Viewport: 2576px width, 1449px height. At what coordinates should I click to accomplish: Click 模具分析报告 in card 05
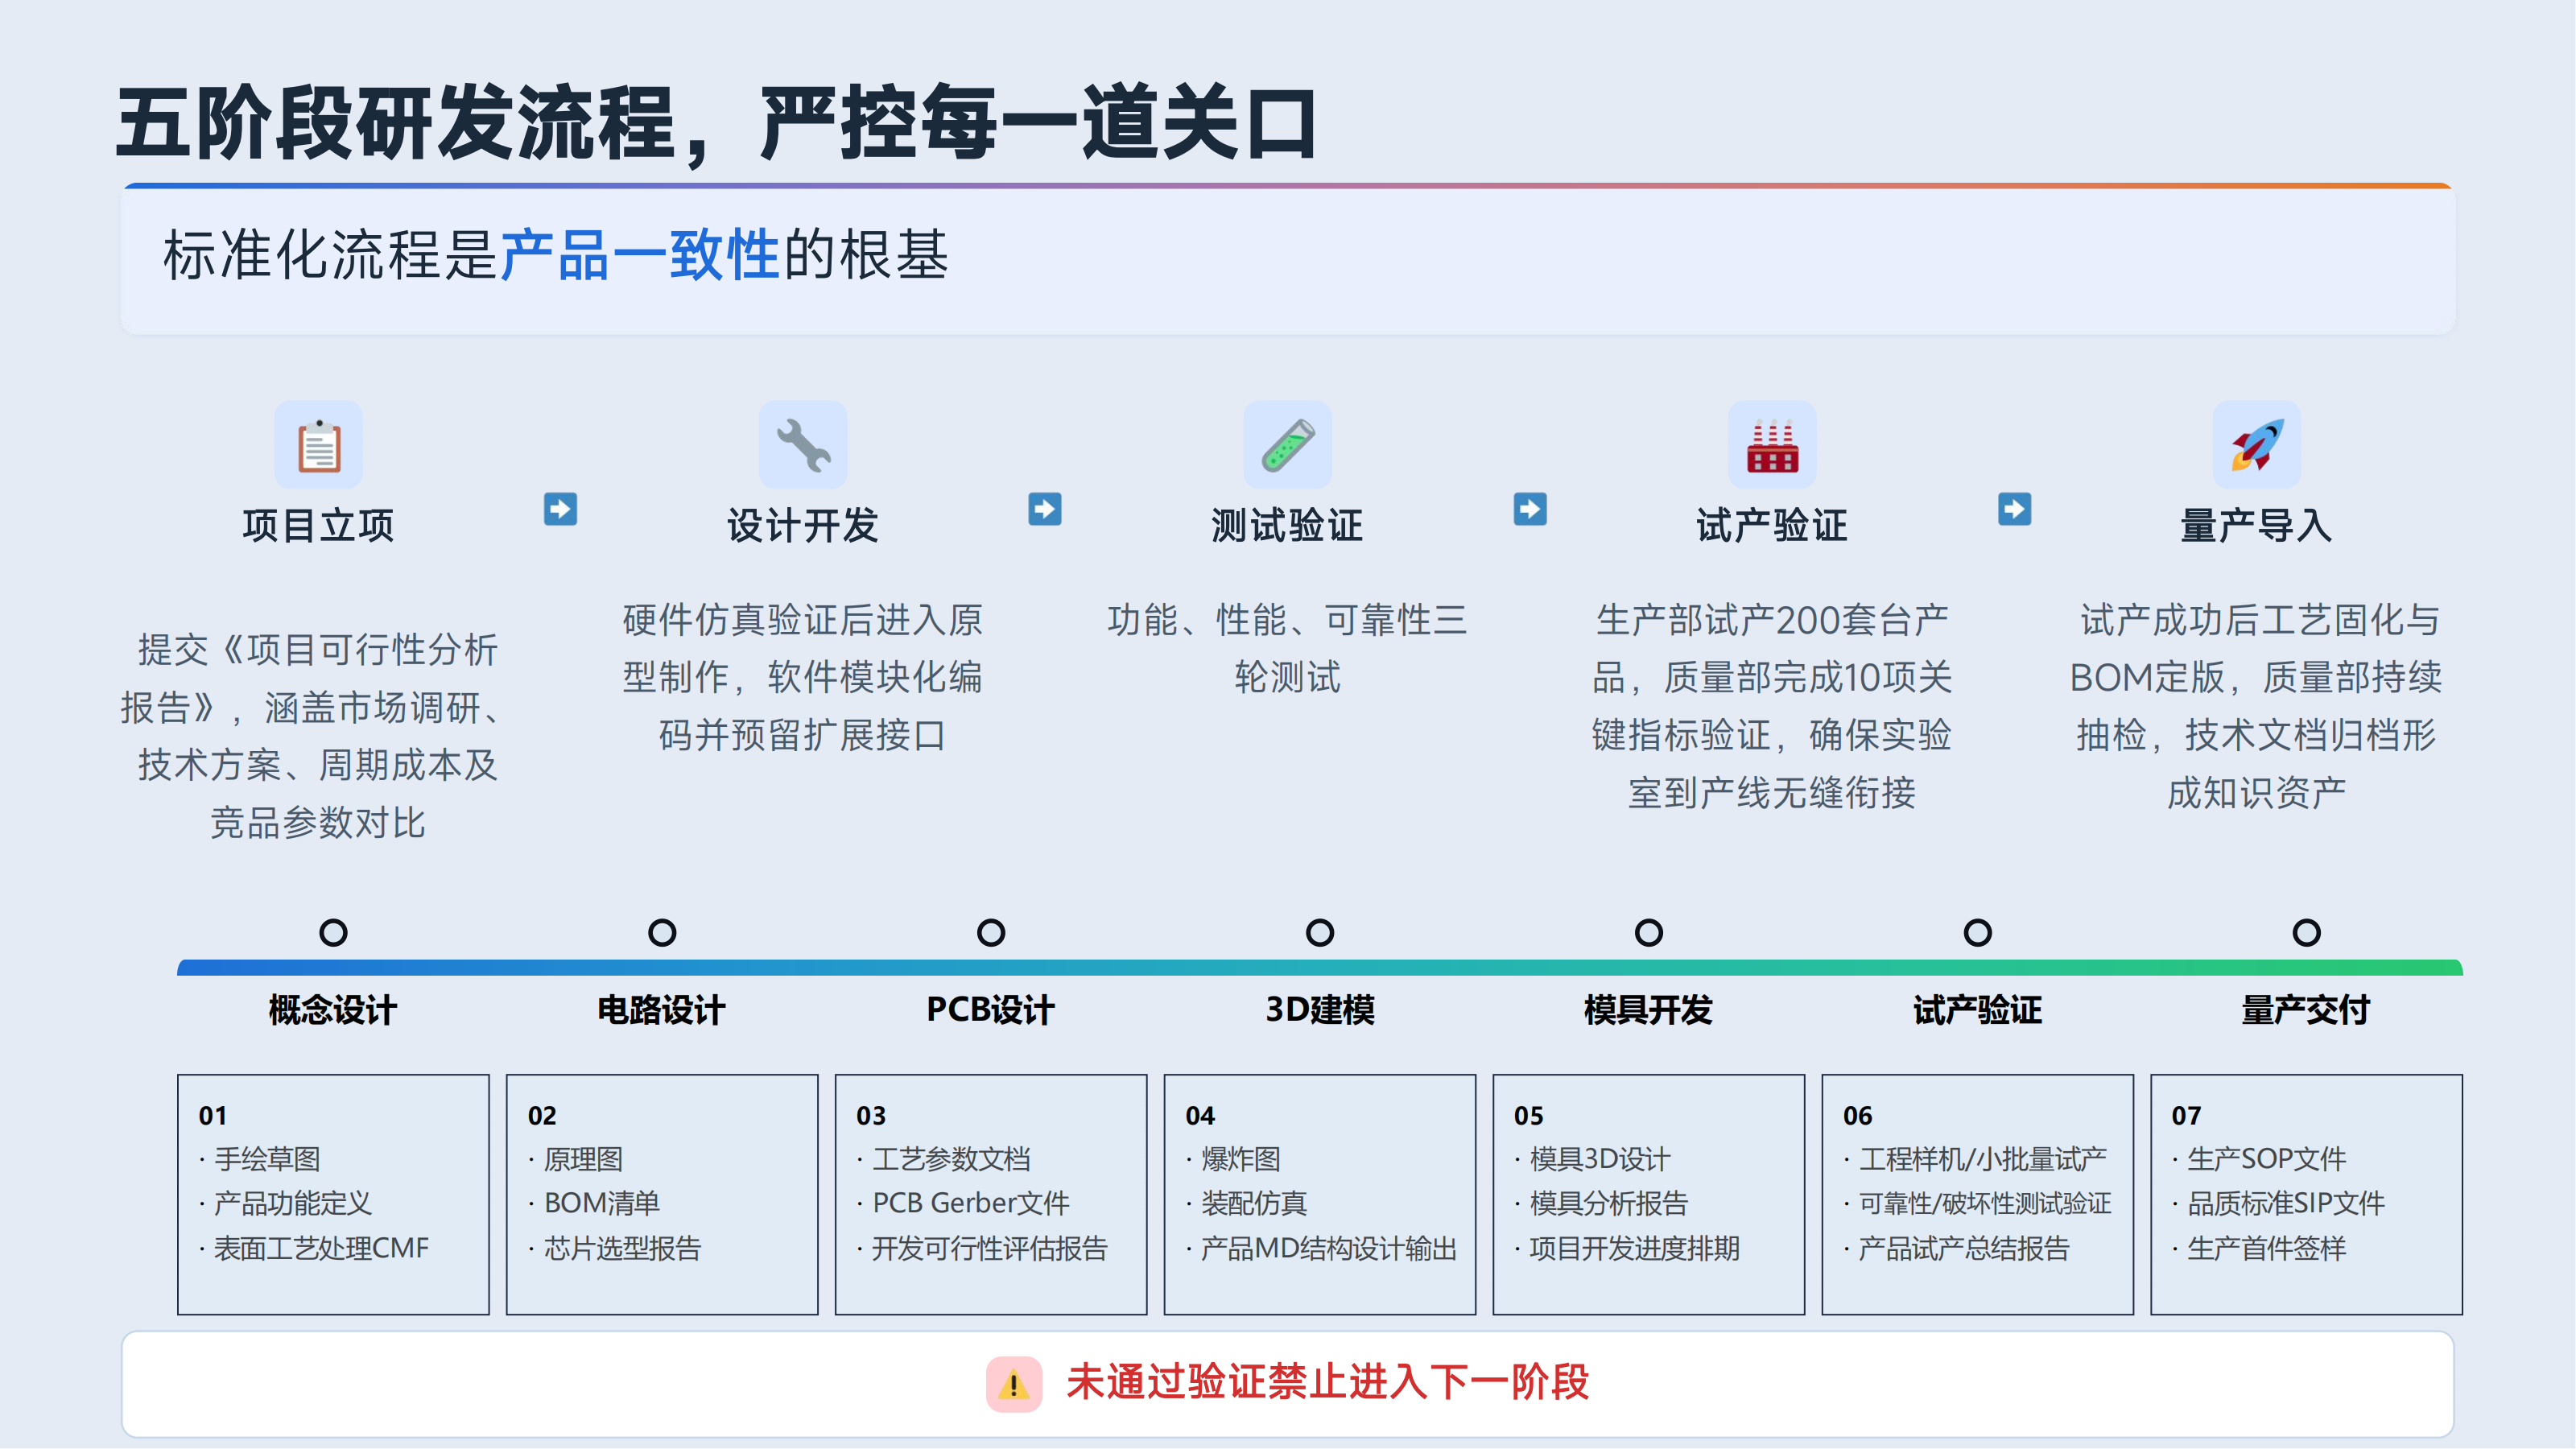[1609, 1203]
